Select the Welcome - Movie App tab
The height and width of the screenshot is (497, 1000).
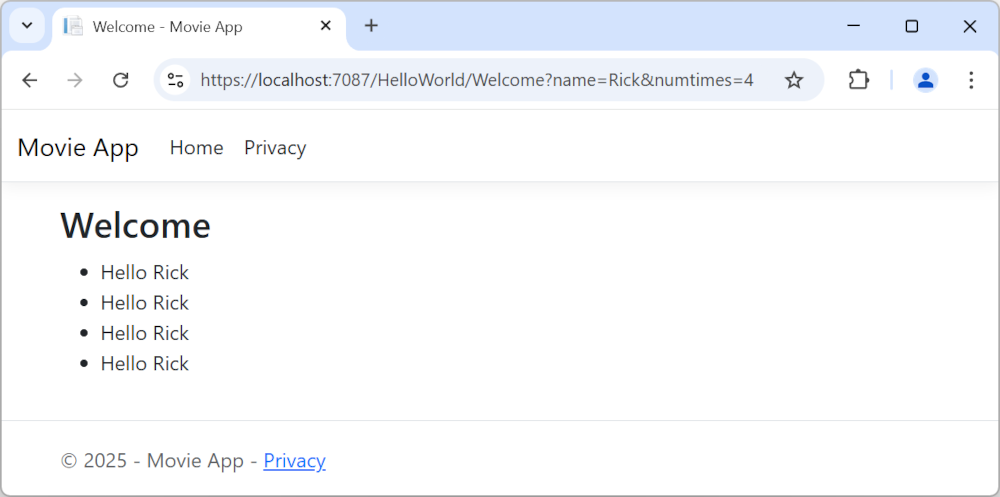coord(180,27)
